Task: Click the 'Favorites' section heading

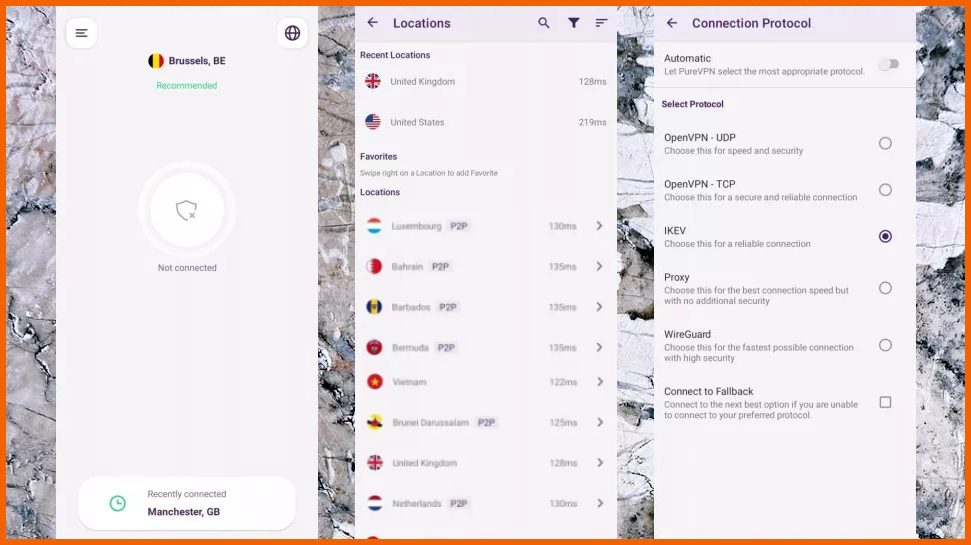Action: coord(378,157)
